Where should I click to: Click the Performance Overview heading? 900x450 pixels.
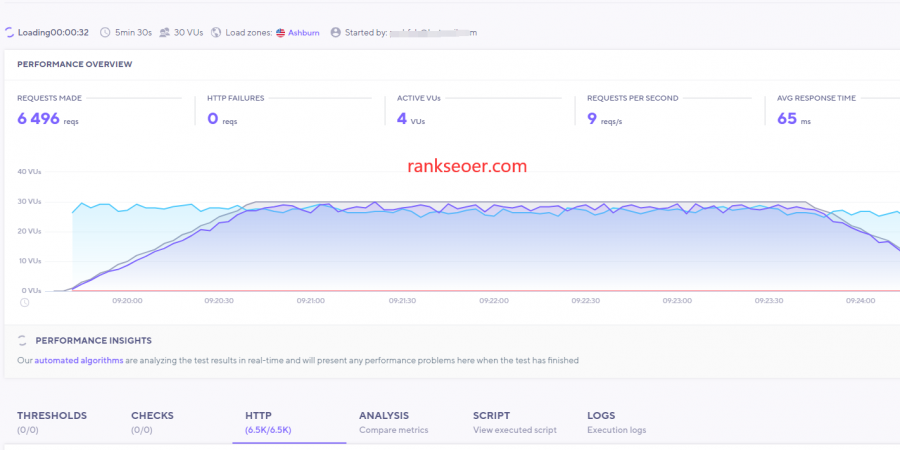pyautogui.click(x=75, y=64)
